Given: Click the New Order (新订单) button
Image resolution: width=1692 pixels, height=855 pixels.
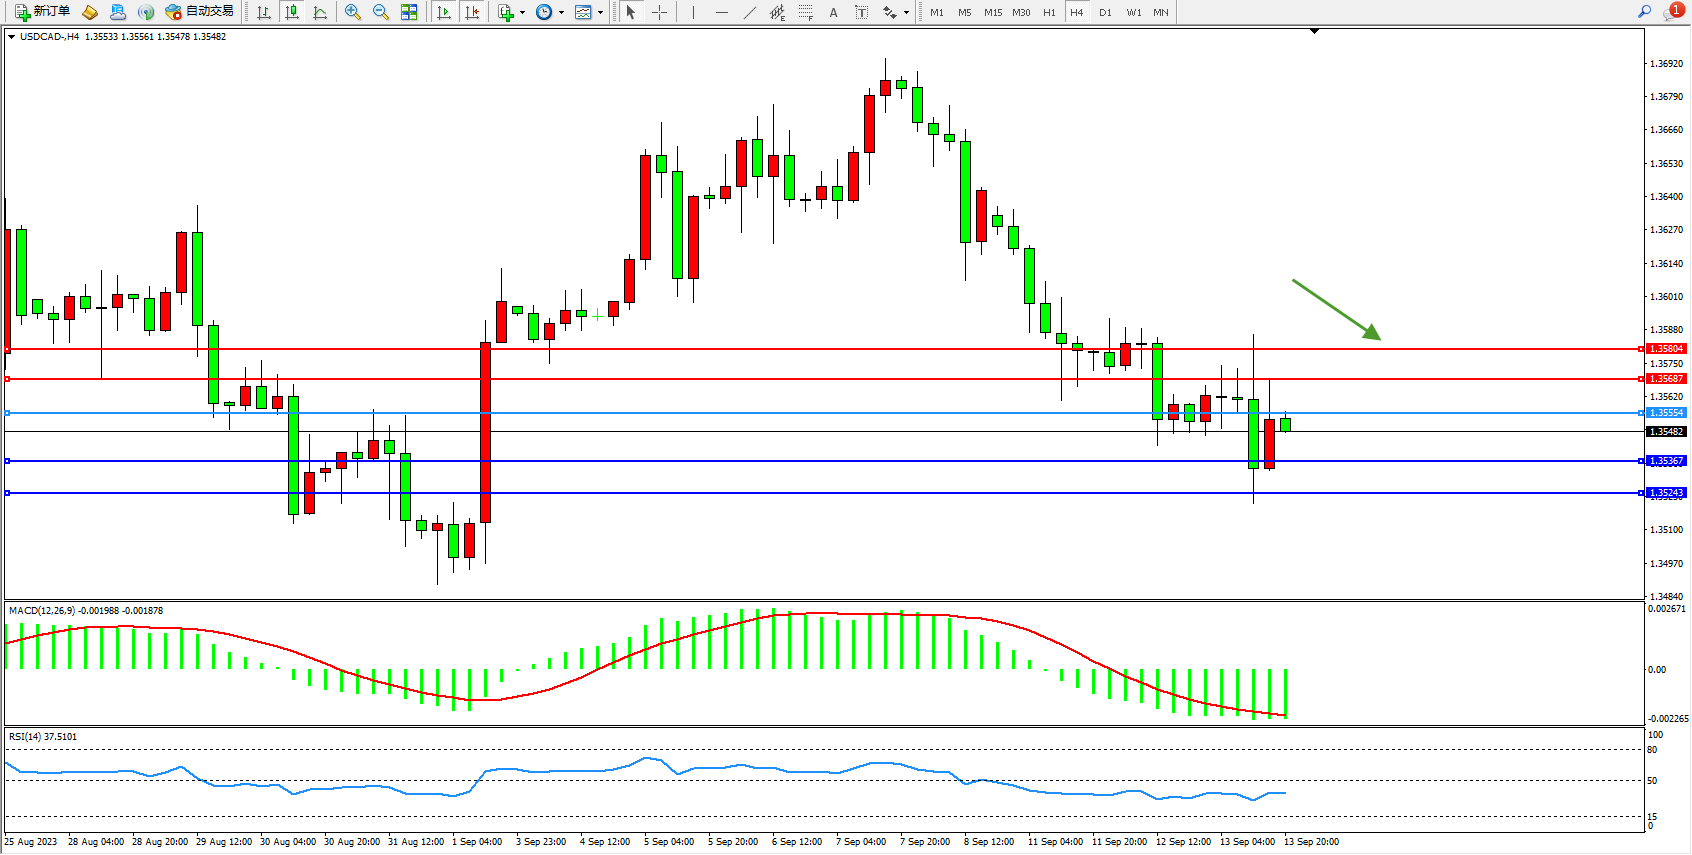Looking at the screenshot, I should 42,12.
